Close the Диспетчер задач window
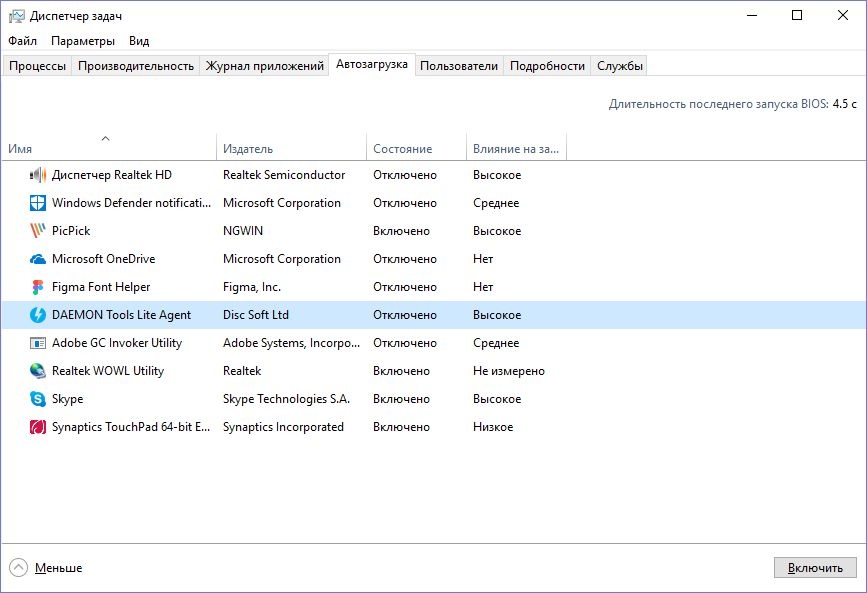Image resolution: width=867 pixels, height=593 pixels. [842, 15]
